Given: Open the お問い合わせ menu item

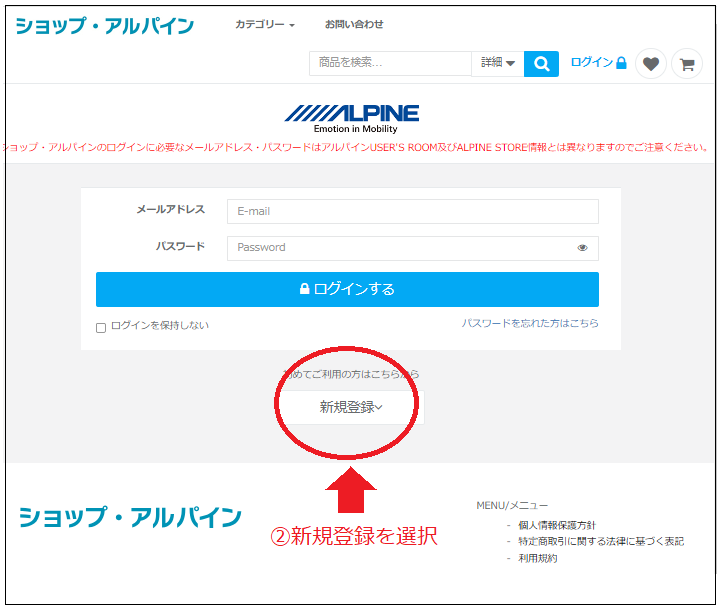Looking at the screenshot, I should 353,24.
